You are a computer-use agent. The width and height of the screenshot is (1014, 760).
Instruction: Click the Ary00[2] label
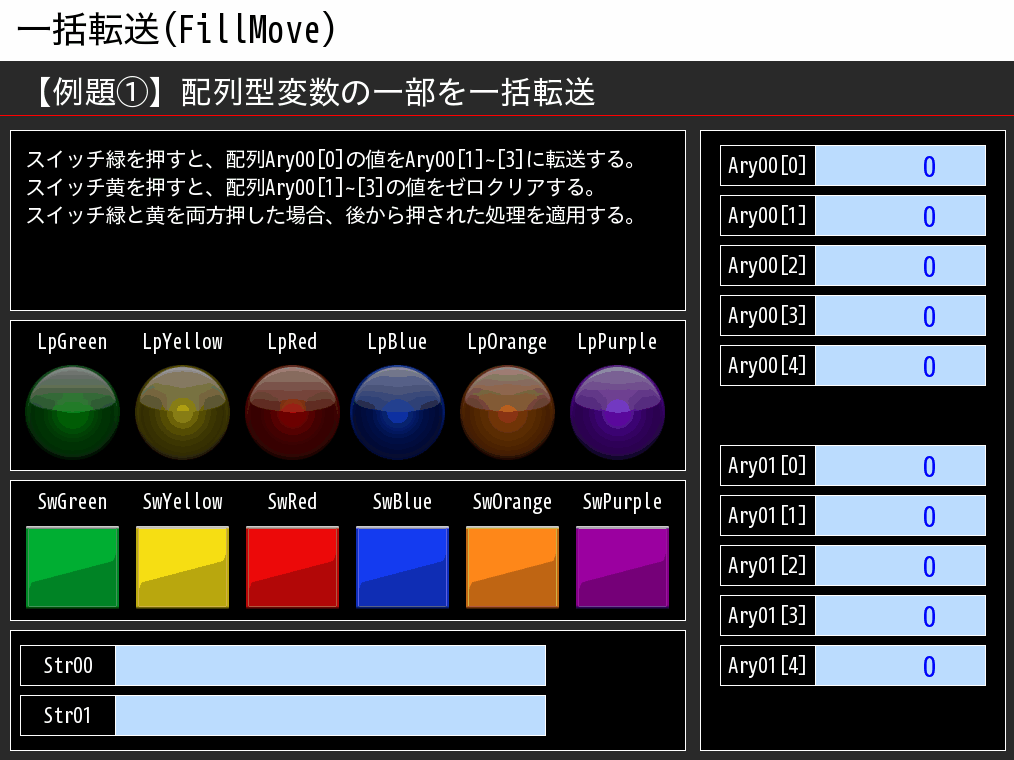click(x=768, y=265)
